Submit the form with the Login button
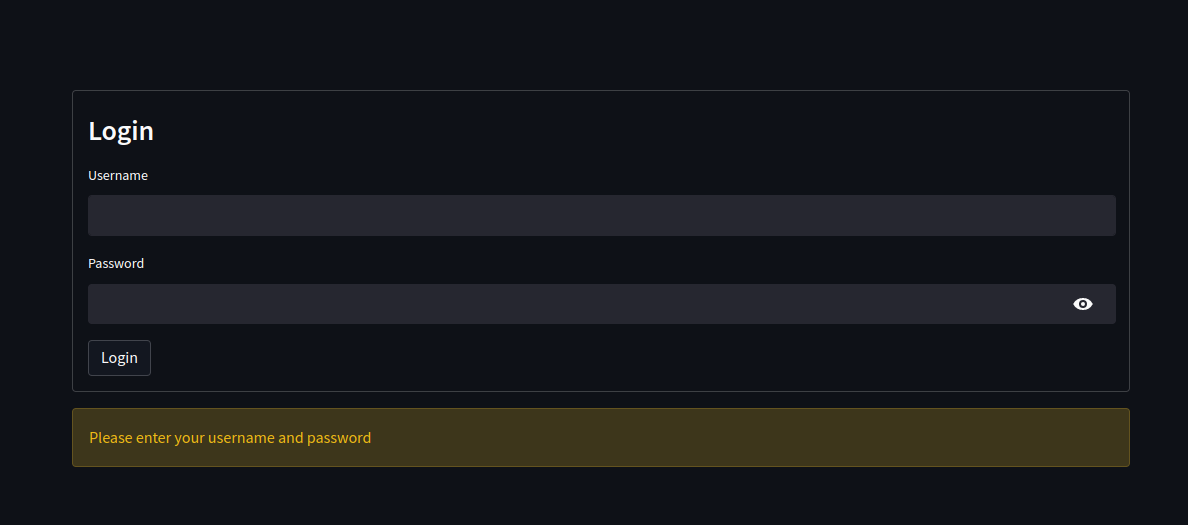 pos(119,358)
